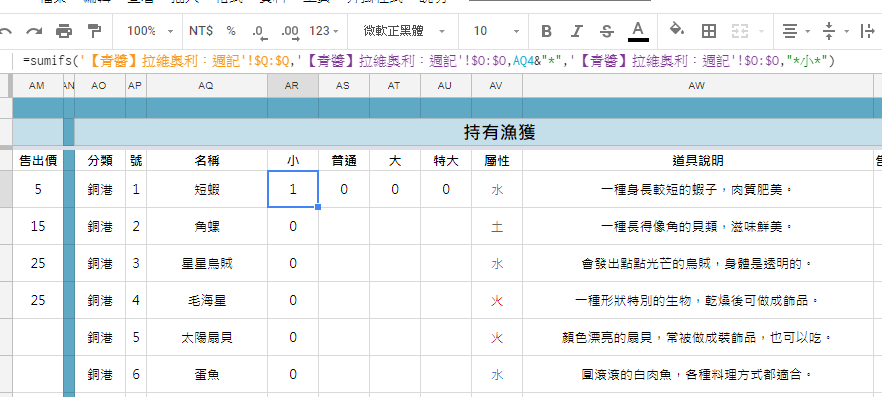Format as percent
This screenshot has width=882, height=397.
click(231, 31)
